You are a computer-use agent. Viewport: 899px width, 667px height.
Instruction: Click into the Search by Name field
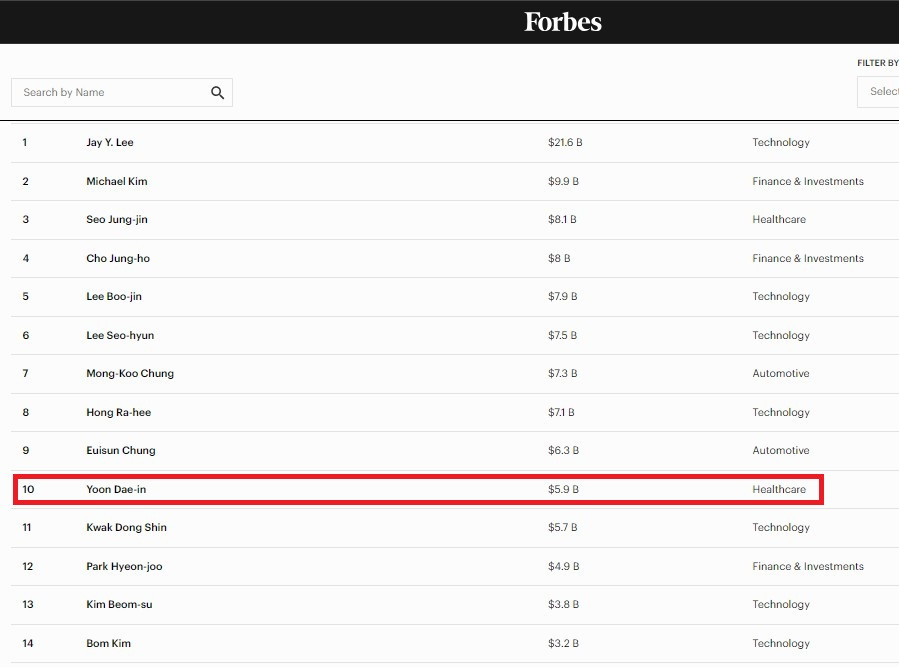[110, 93]
